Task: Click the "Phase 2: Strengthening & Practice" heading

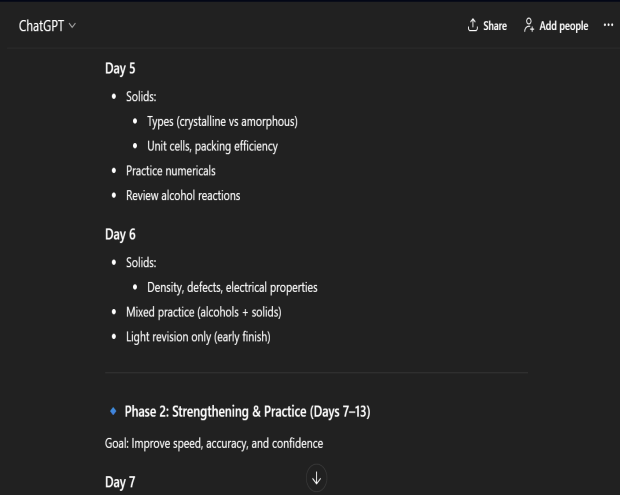Action: tap(248, 412)
